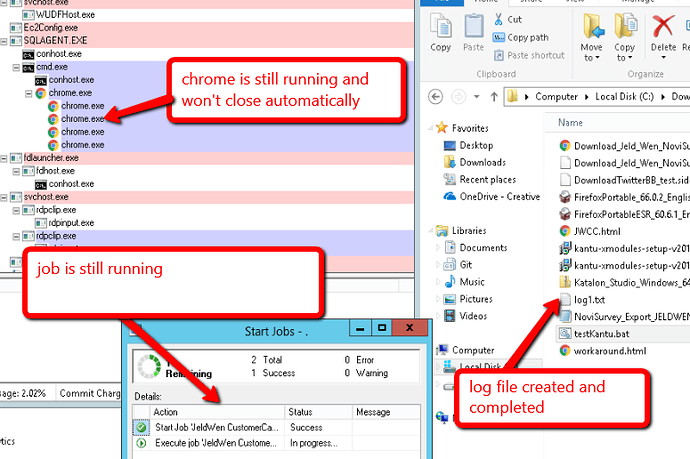
Task: Select the rdpinput.exe process
Action: point(71,223)
